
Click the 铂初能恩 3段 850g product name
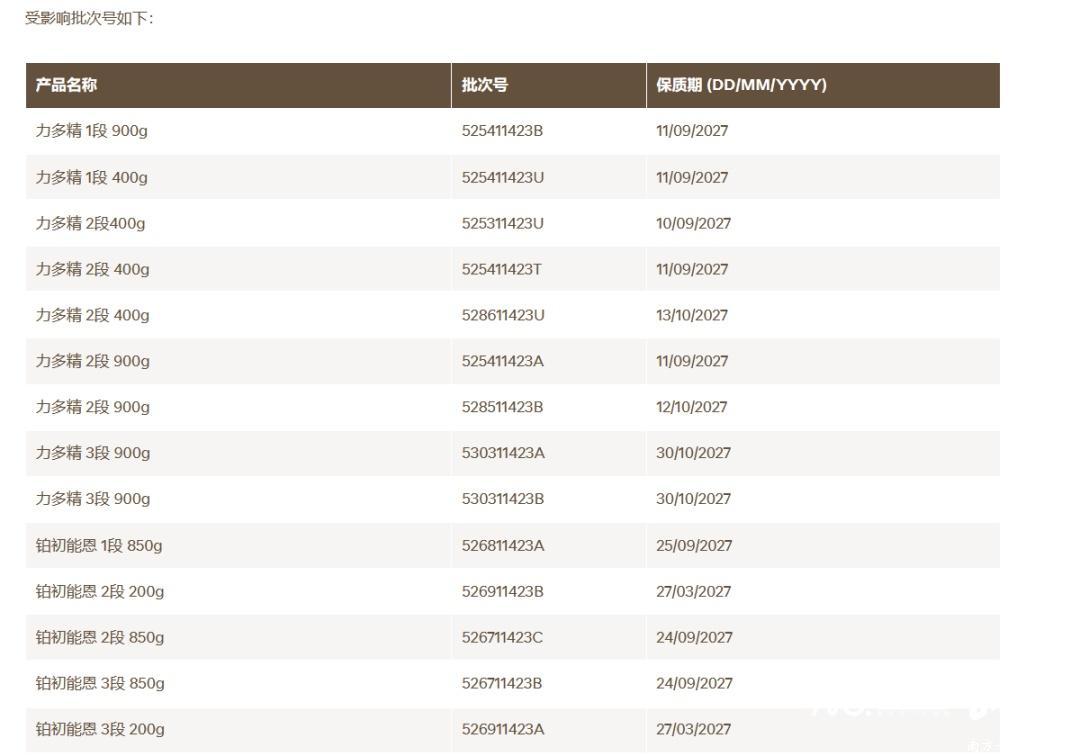click(100, 684)
